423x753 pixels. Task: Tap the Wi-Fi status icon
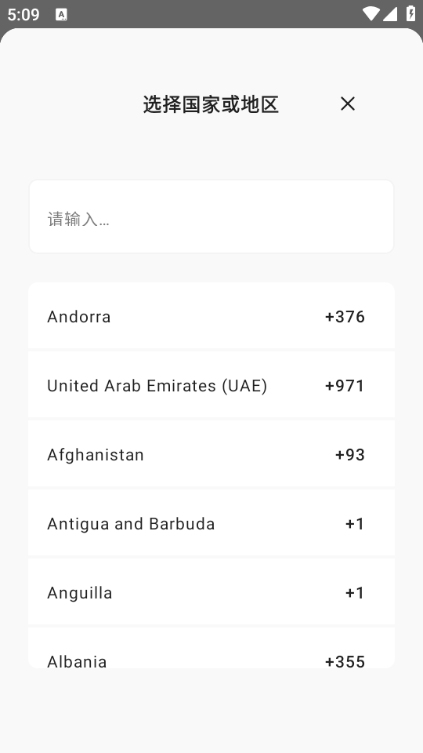point(371,13)
